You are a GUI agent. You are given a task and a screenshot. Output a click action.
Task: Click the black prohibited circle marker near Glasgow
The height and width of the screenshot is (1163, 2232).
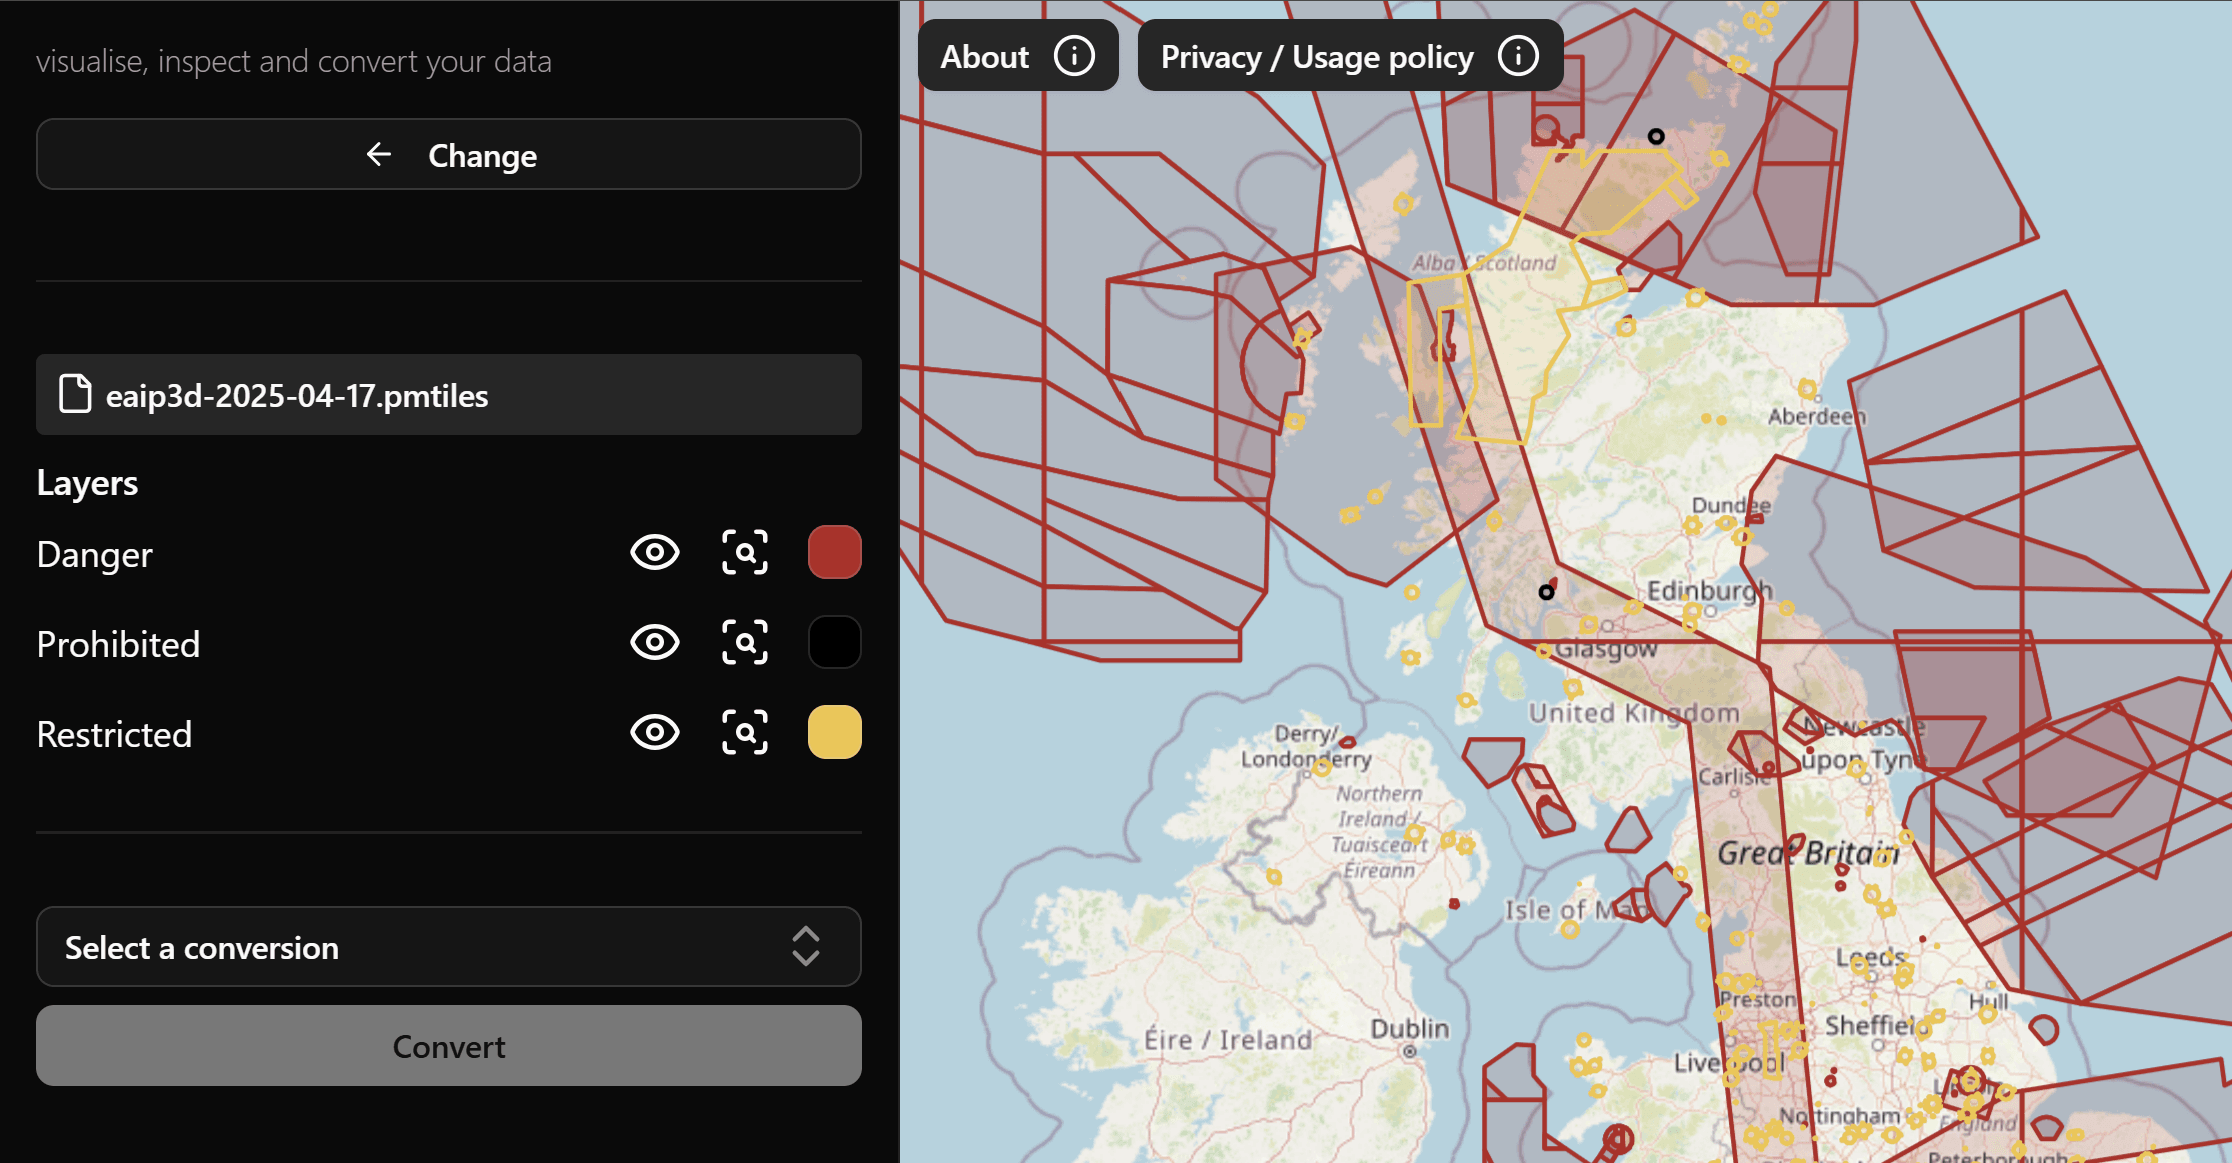coord(1546,592)
